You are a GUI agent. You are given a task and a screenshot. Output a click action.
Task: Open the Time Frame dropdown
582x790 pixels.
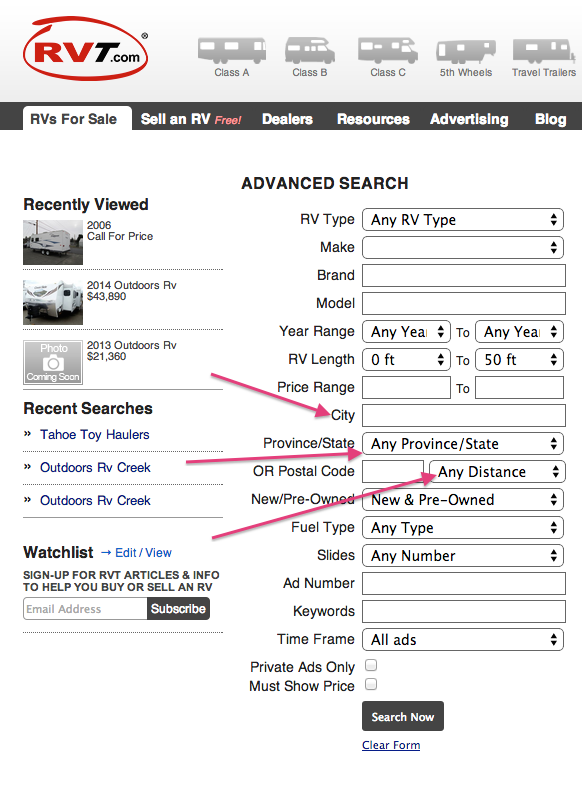pyautogui.click(x=463, y=639)
